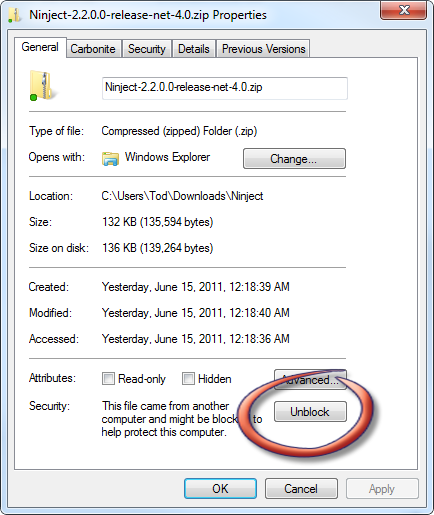Viewport: 434px width, 515px height.
Task: Click the Read-only label text
Action: (x=142, y=379)
